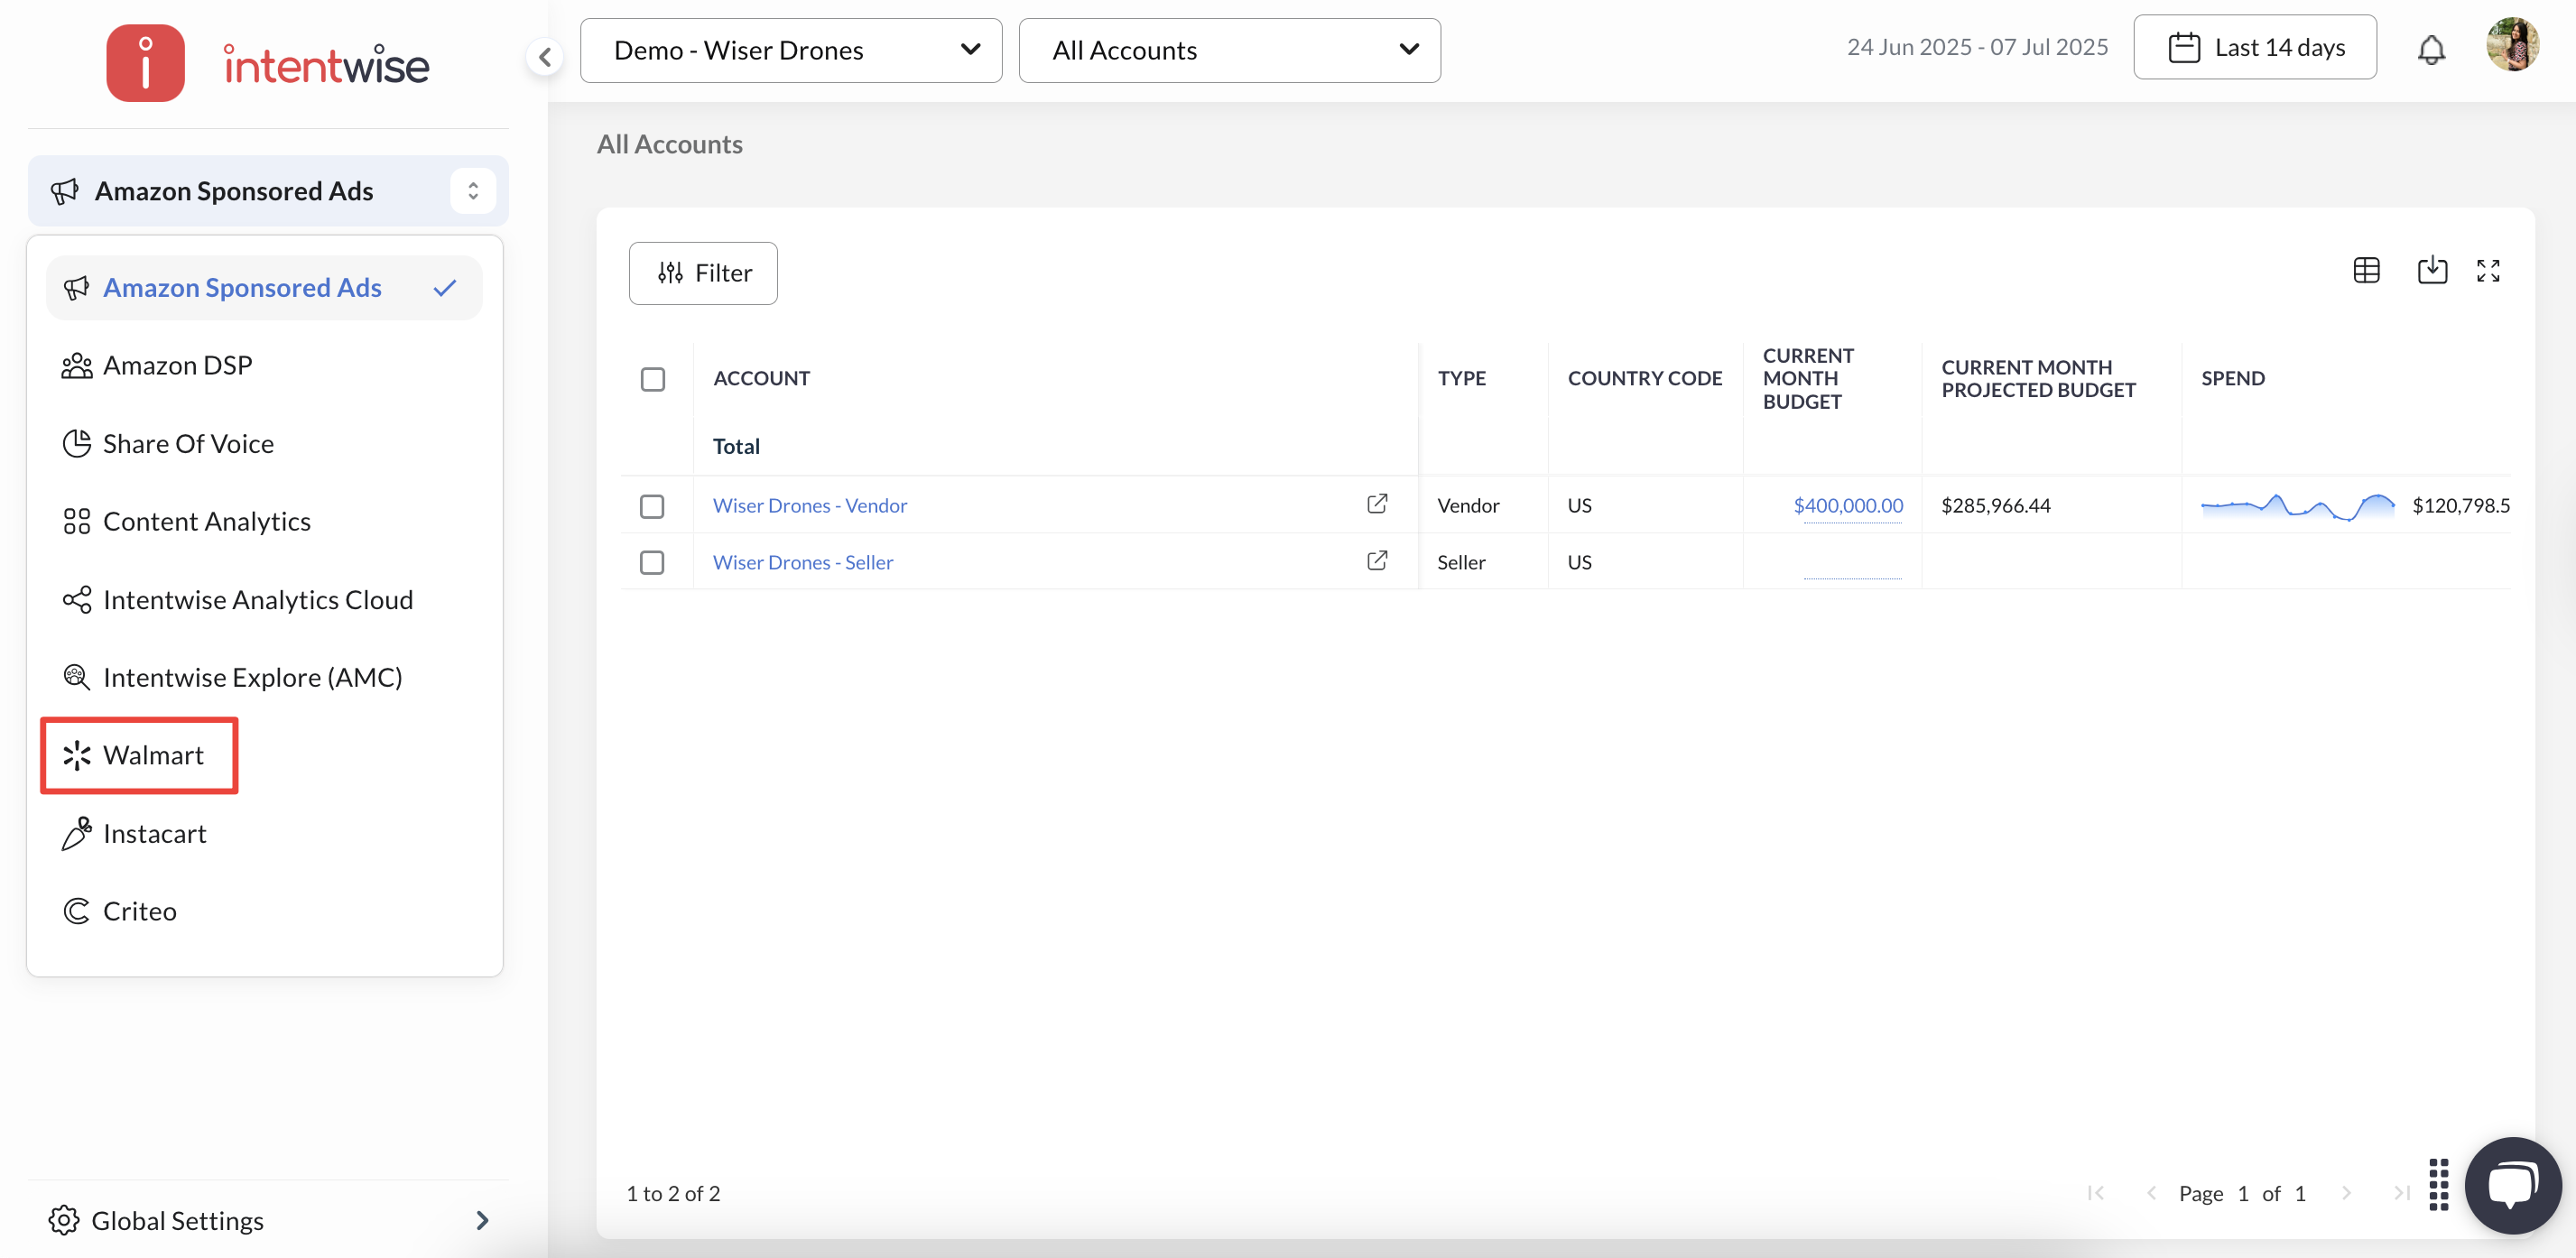Expand the table to fullscreen

click(x=2488, y=271)
